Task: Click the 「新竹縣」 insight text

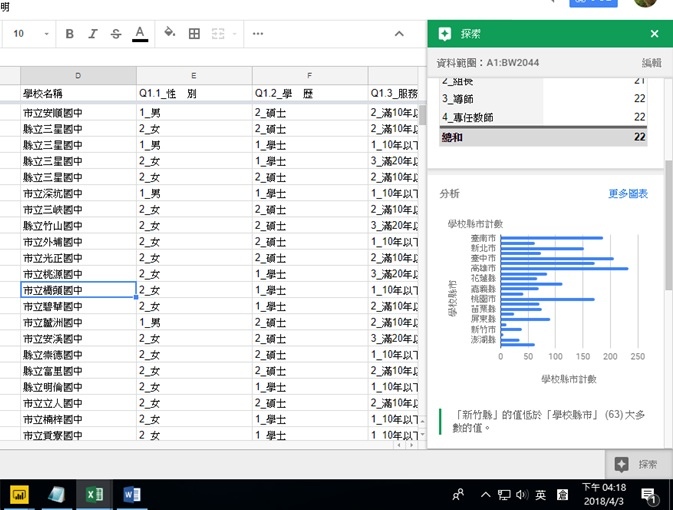Action: (x=549, y=421)
